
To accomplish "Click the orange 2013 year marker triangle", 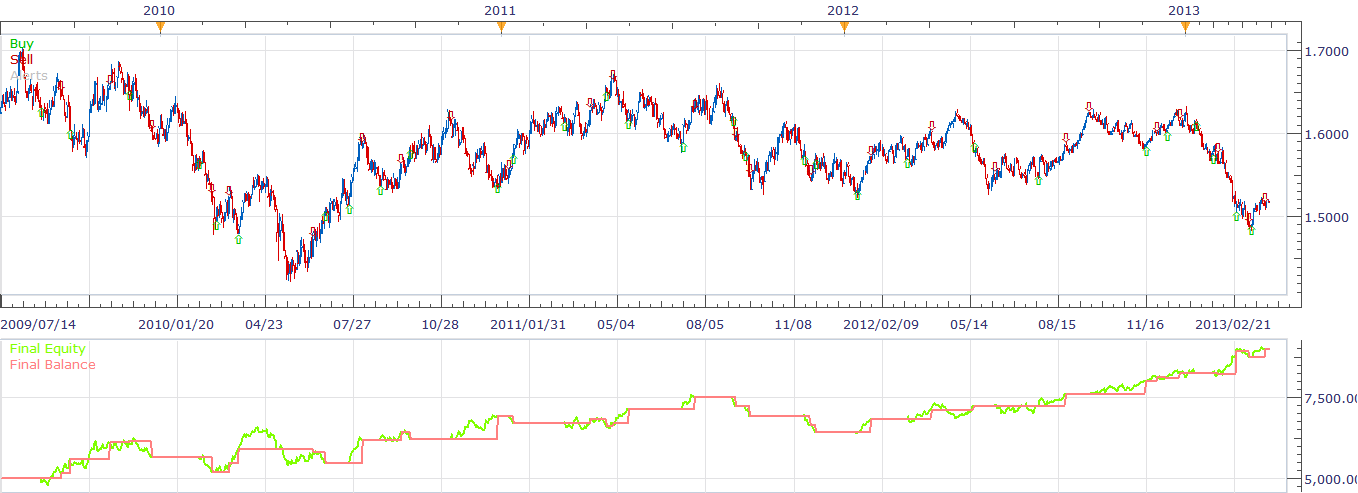I will tap(1185, 28).
